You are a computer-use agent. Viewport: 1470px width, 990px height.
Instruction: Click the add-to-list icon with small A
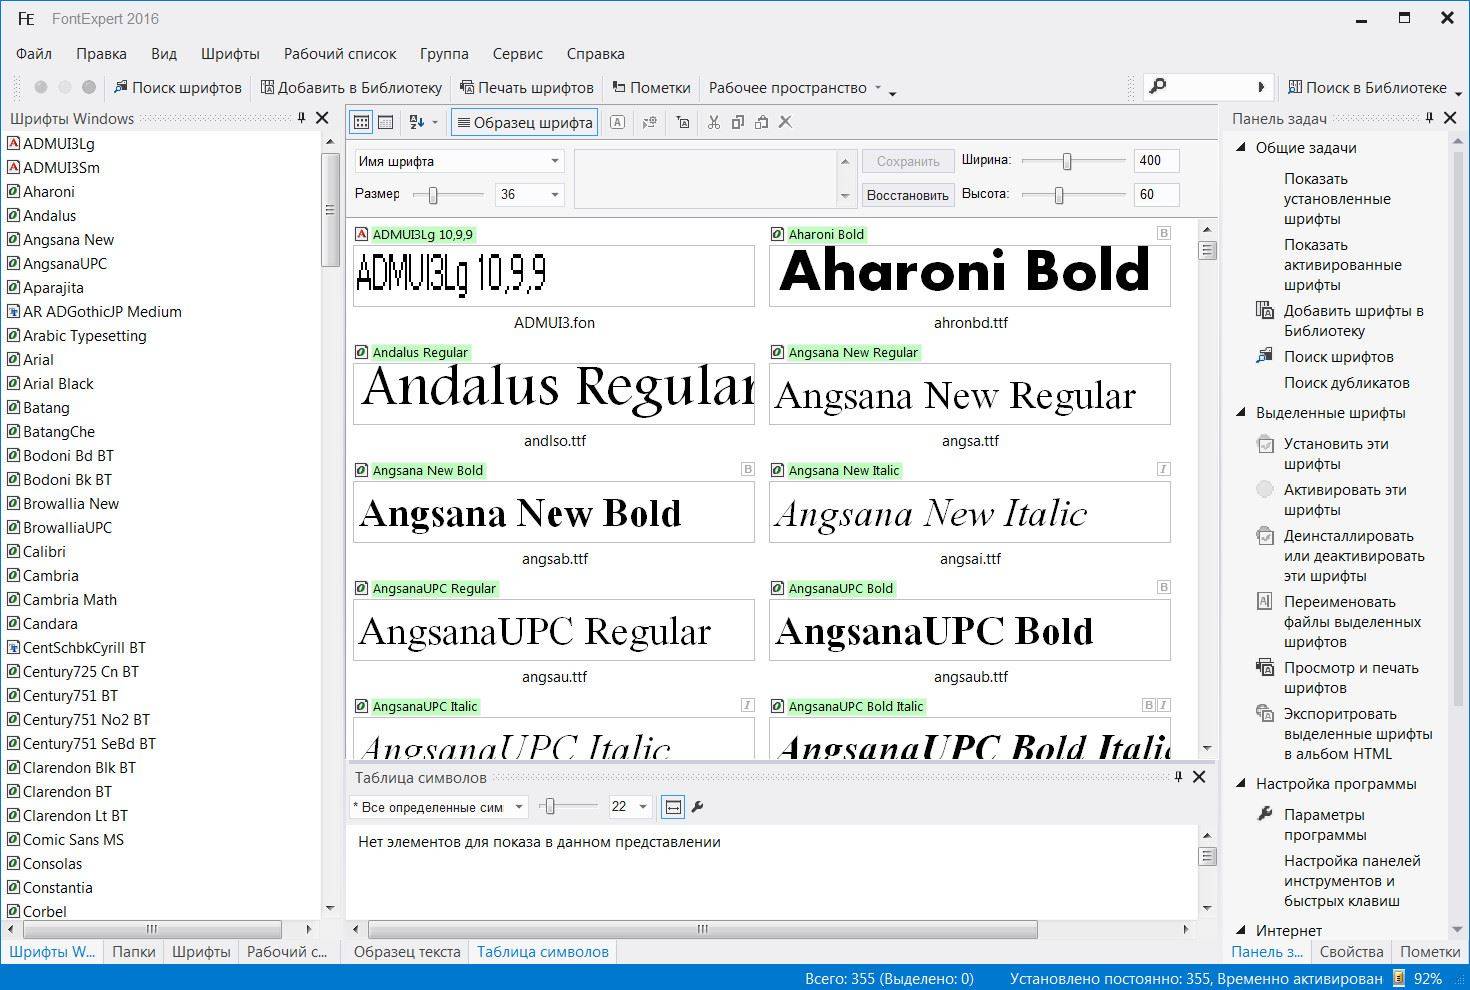click(682, 122)
